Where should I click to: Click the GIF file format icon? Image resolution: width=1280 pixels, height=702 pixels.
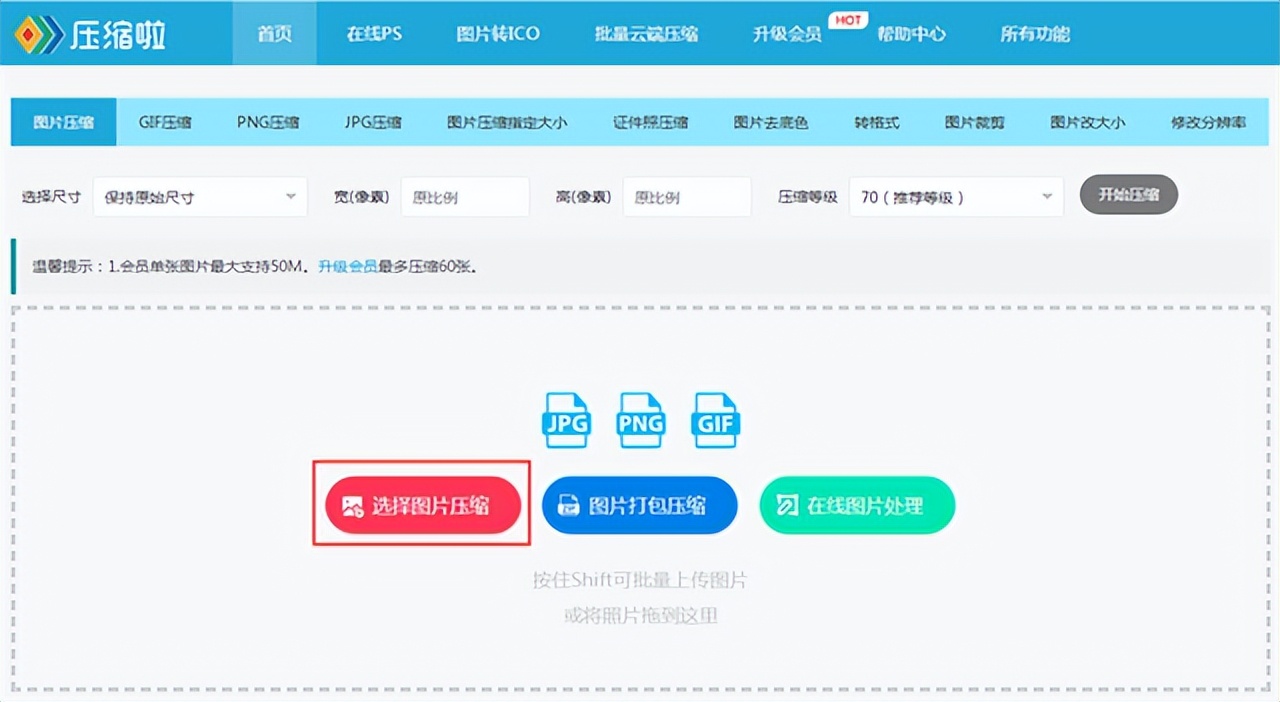point(714,419)
